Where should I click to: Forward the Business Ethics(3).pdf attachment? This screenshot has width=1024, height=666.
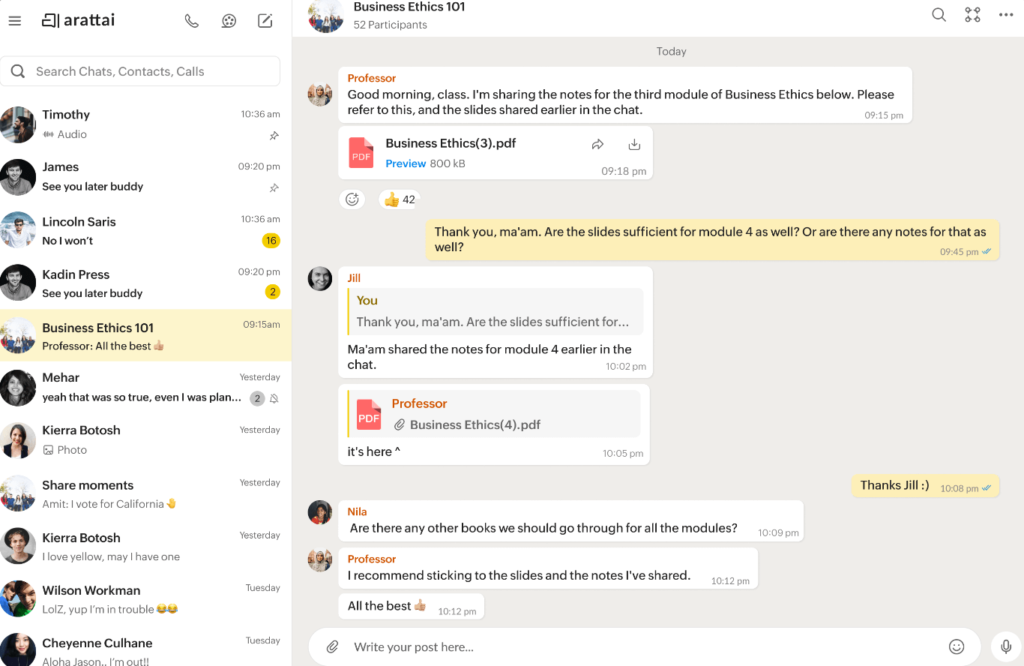coord(598,144)
